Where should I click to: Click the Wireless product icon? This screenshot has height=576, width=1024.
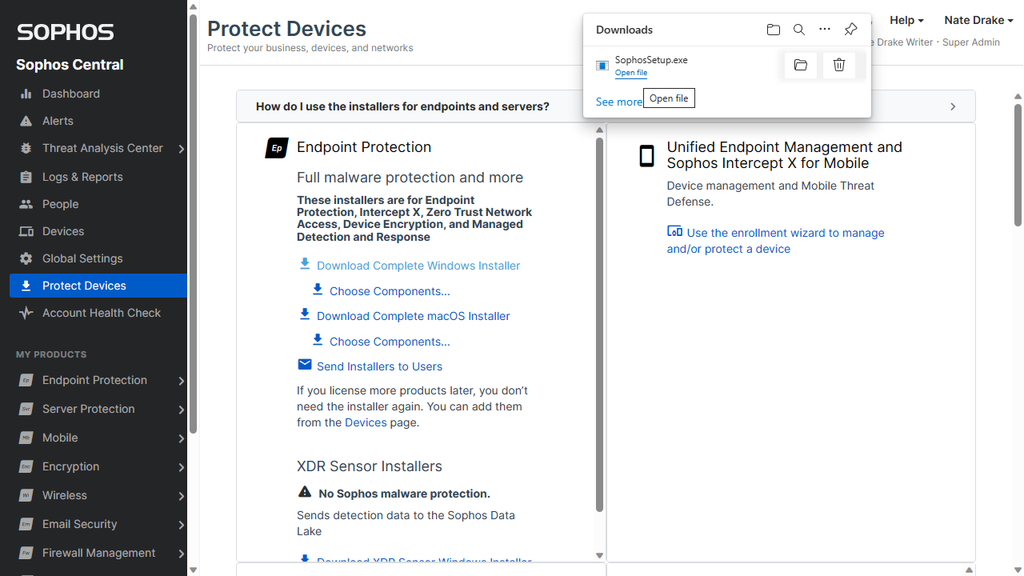[26, 495]
